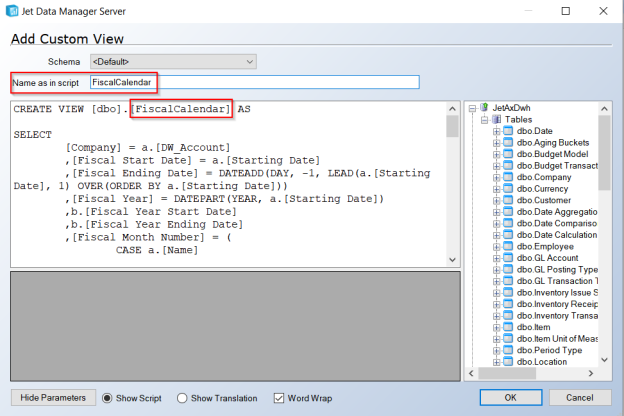The width and height of the screenshot is (624, 416).
Task: Click the dbo.Date table icon
Action: (x=508, y=131)
